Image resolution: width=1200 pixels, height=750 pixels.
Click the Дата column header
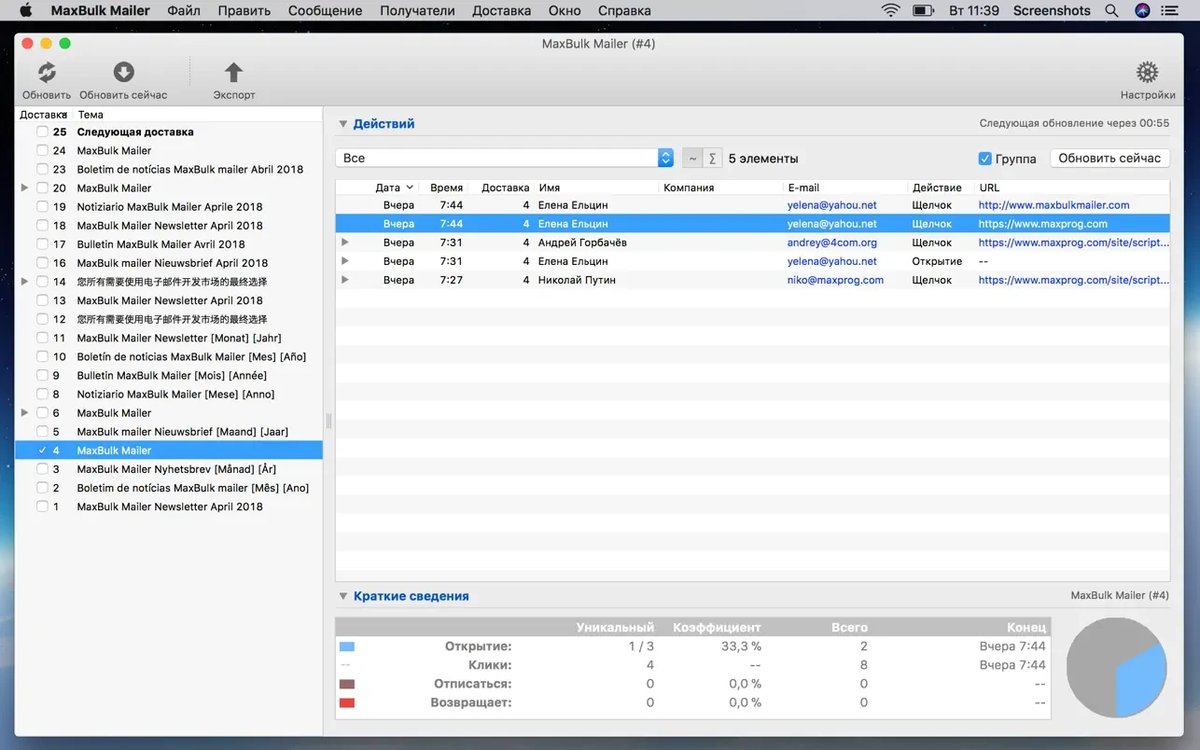pyautogui.click(x=388, y=187)
